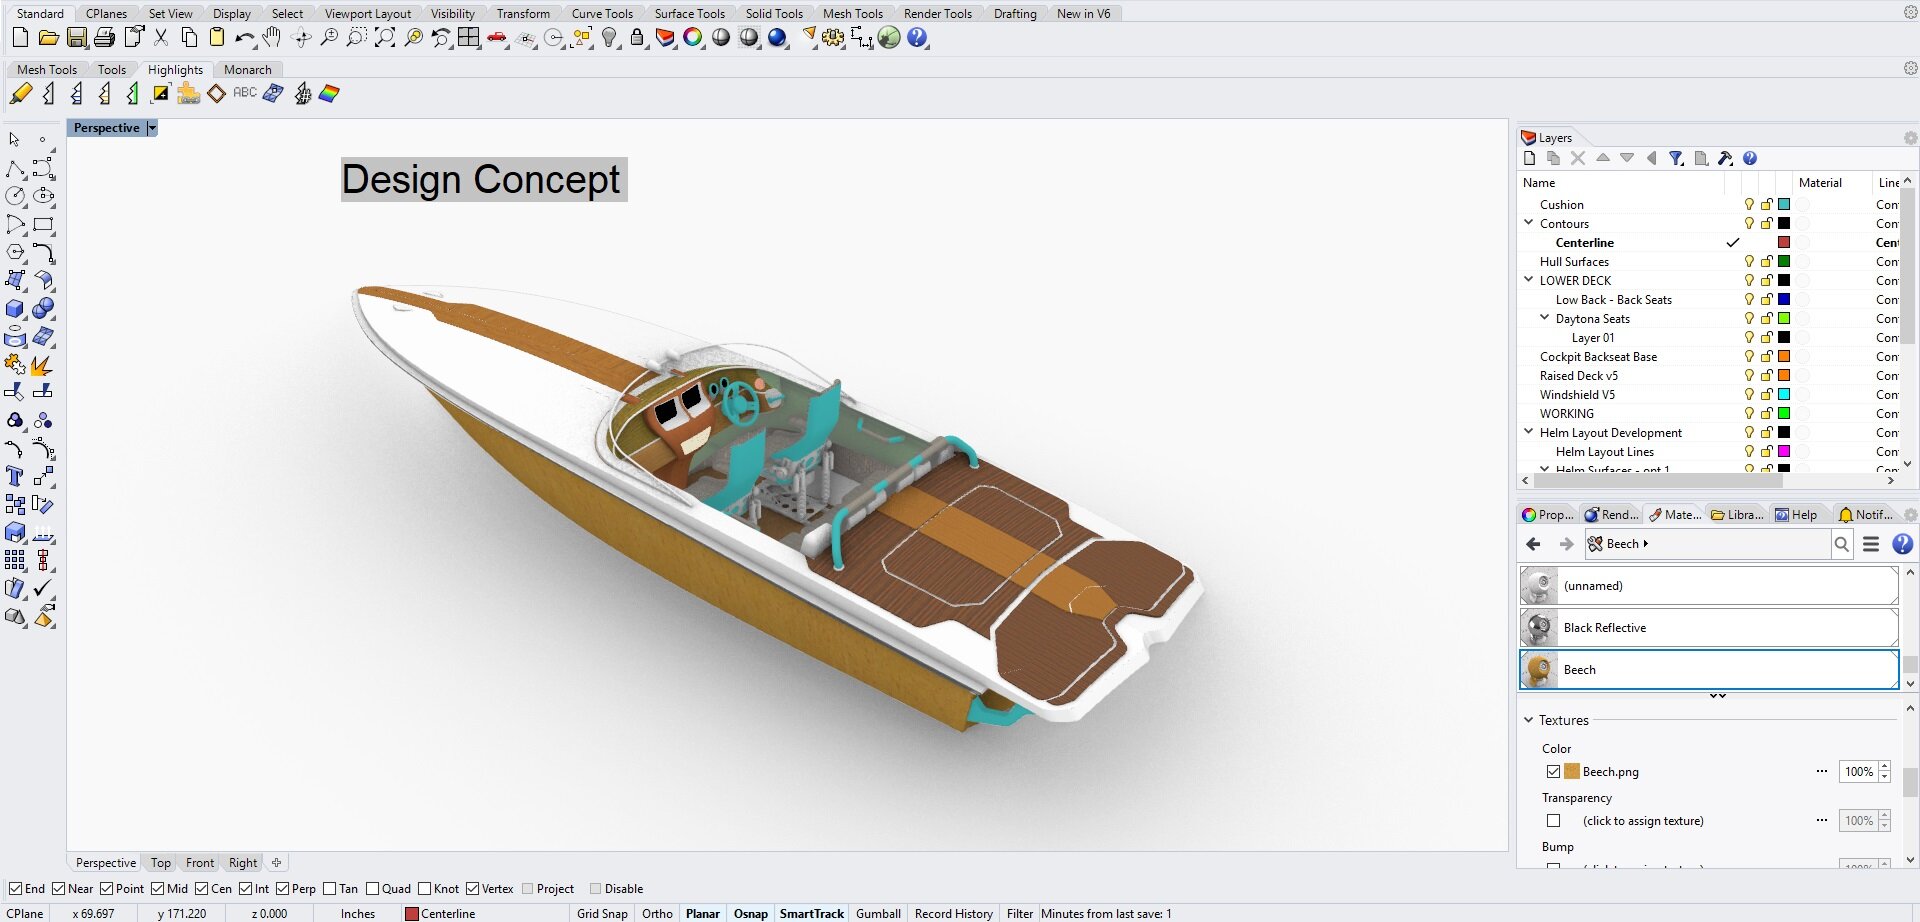Click the Print icon in Standard toolbar

point(104,38)
